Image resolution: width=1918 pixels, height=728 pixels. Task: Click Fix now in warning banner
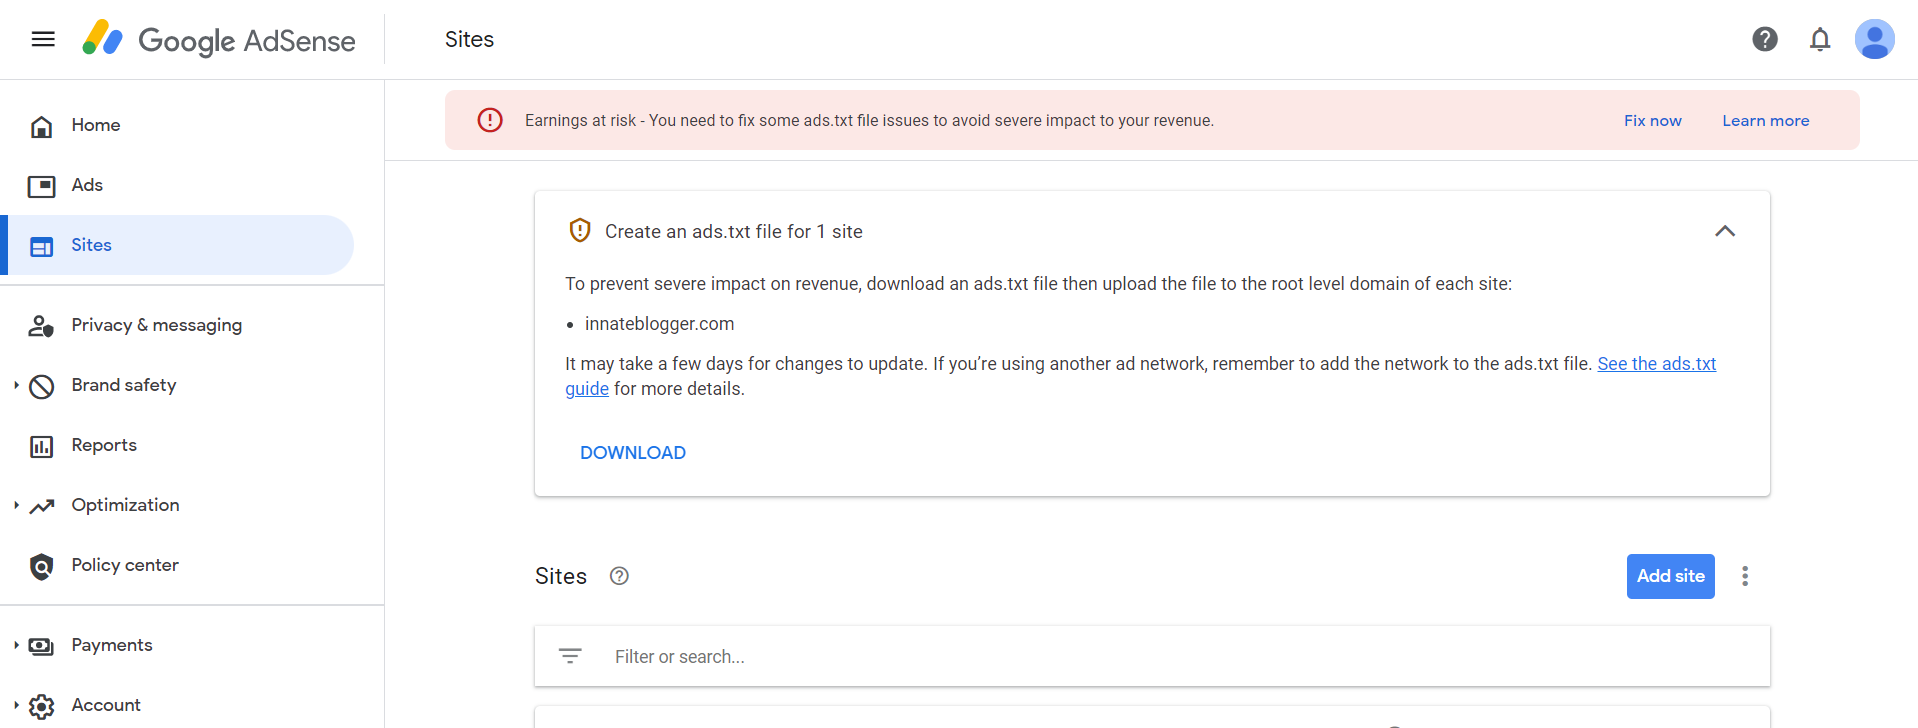(x=1652, y=121)
